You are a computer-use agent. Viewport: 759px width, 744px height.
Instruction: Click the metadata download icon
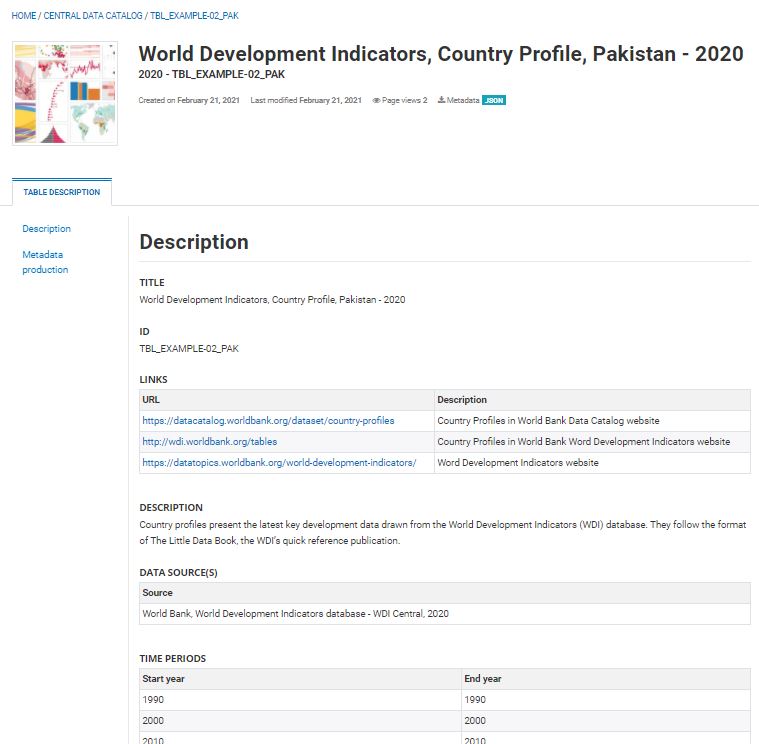tap(441, 101)
